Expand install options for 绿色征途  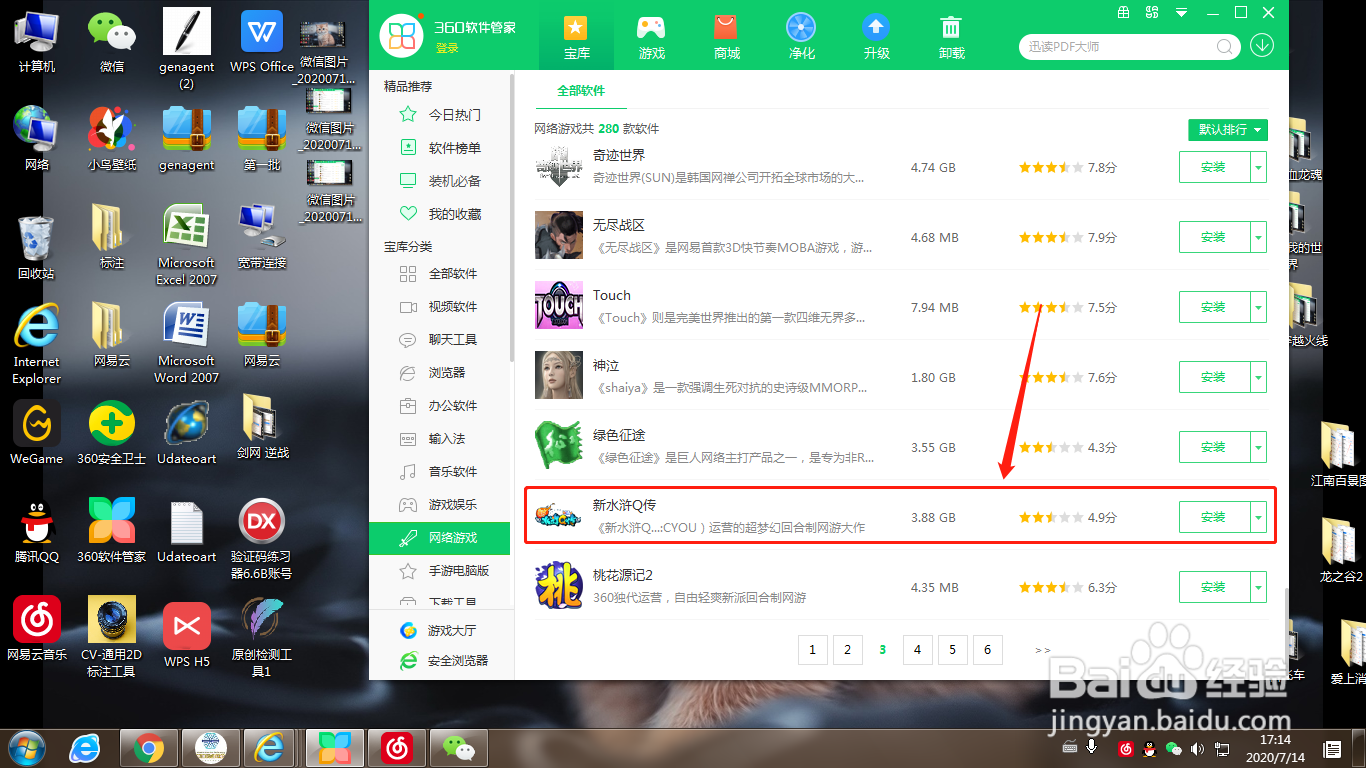(x=1259, y=447)
